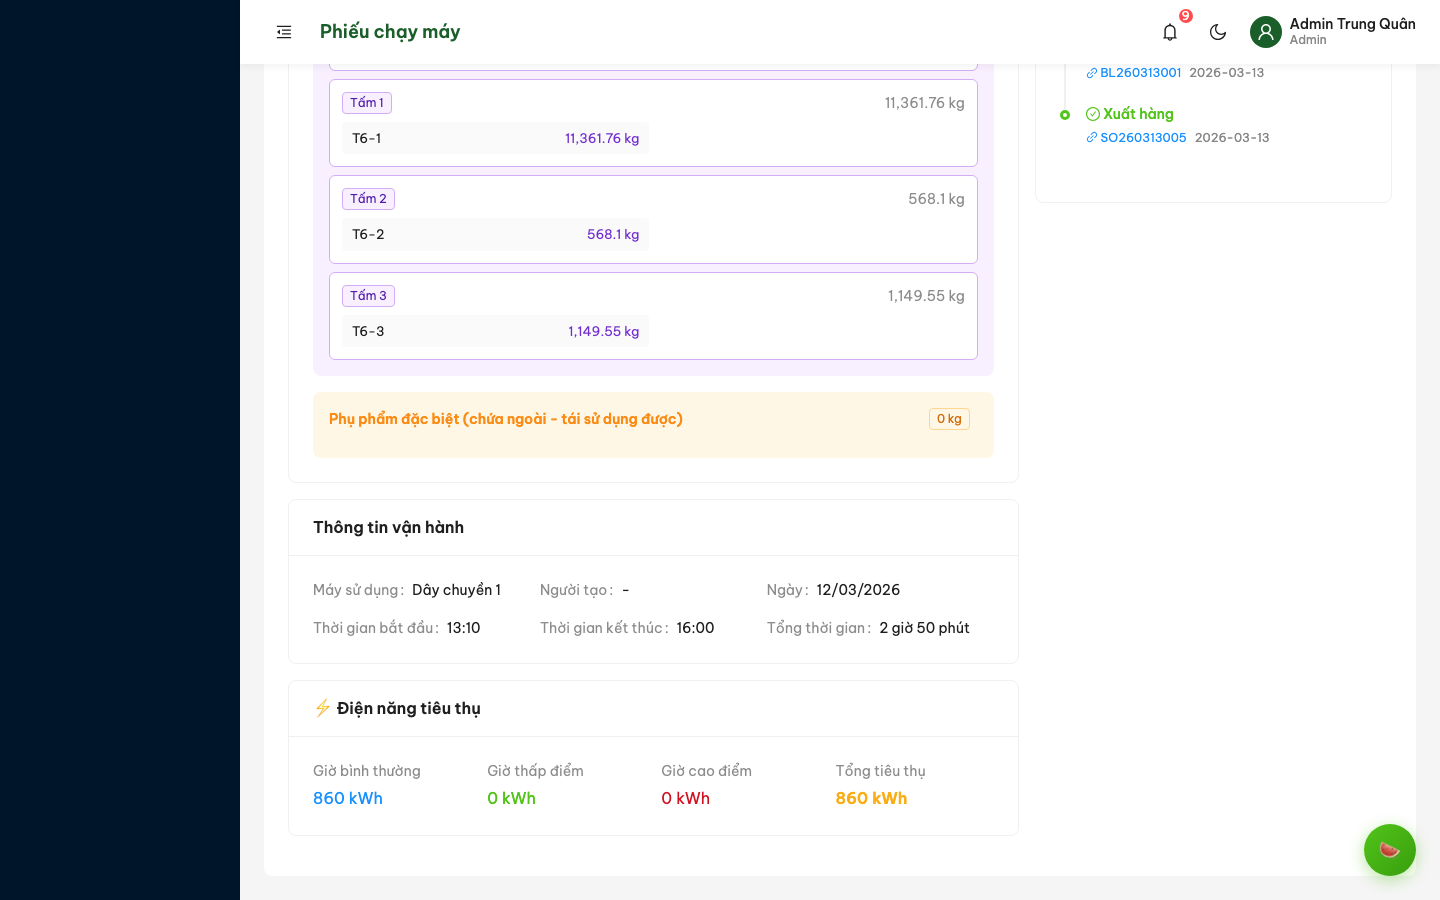Click the 0 kg special by-product badge
The image size is (1440, 900).
pyautogui.click(x=949, y=419)
